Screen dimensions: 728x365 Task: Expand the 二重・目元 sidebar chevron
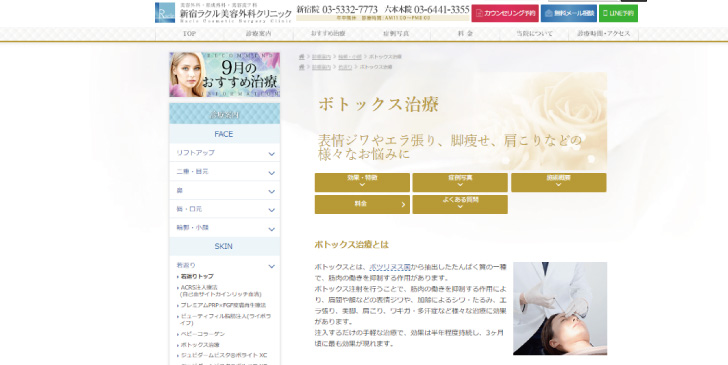272,173
